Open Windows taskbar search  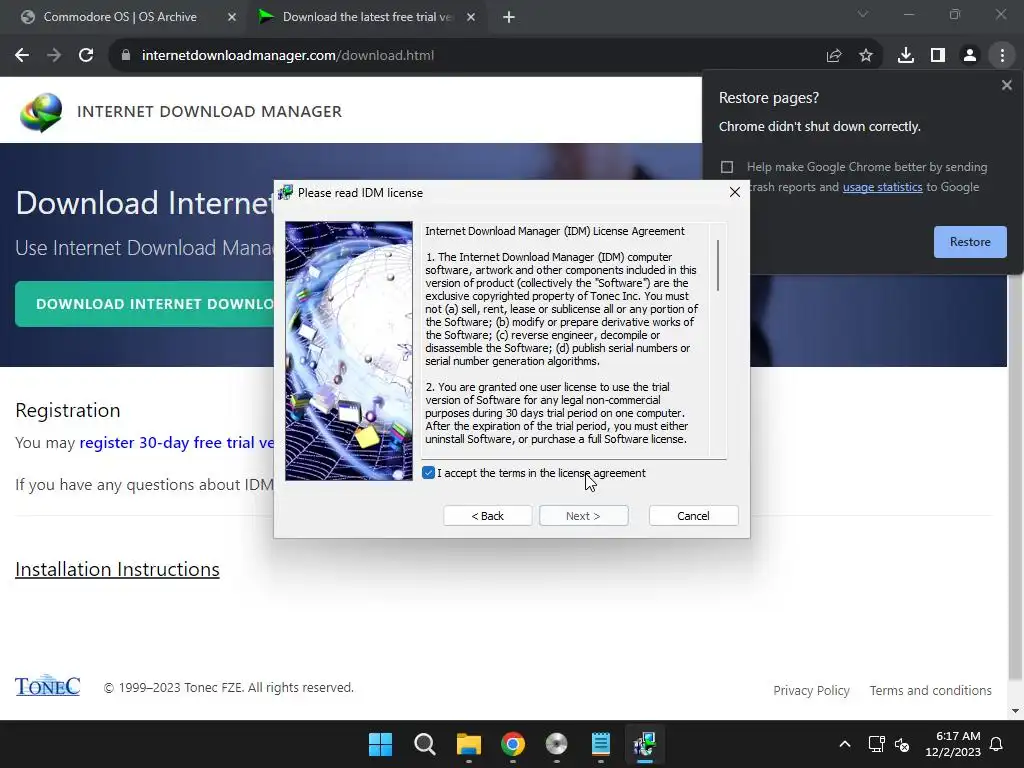click(x=424, y=744)
